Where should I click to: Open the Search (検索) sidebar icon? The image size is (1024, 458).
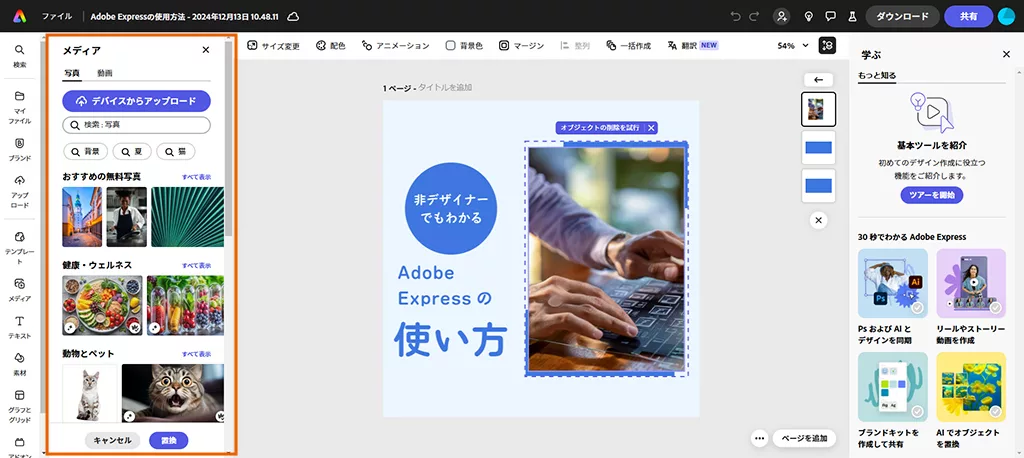(x=20, y=56)
